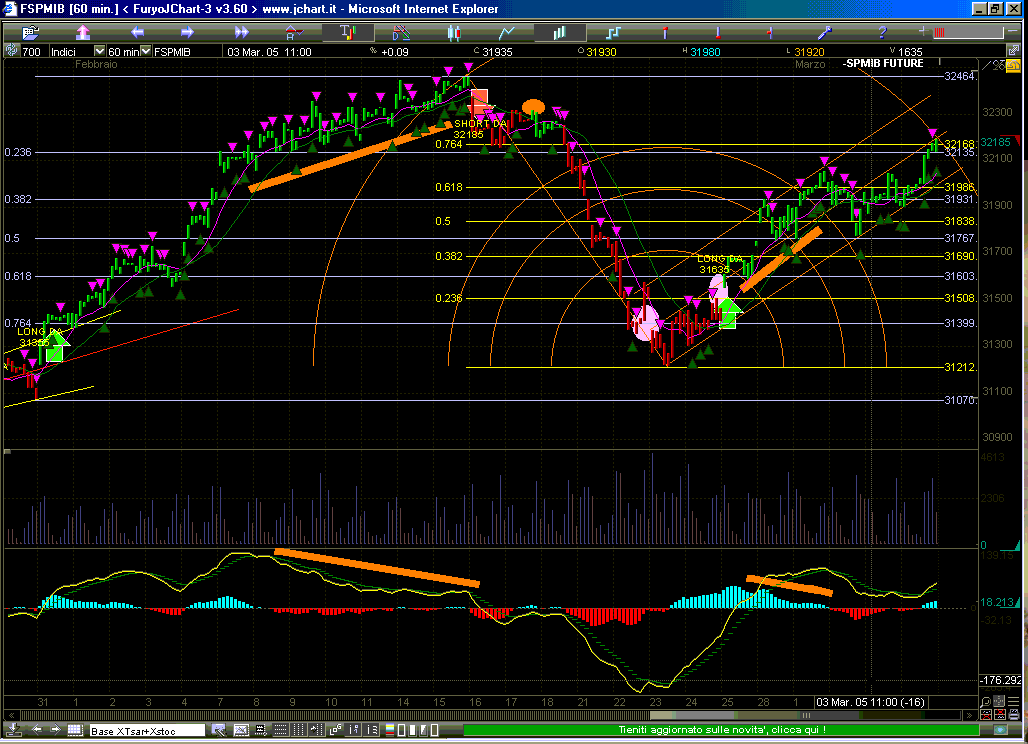Toggle the step line chart button
The image size is (1028, 744).
[611, 32]
